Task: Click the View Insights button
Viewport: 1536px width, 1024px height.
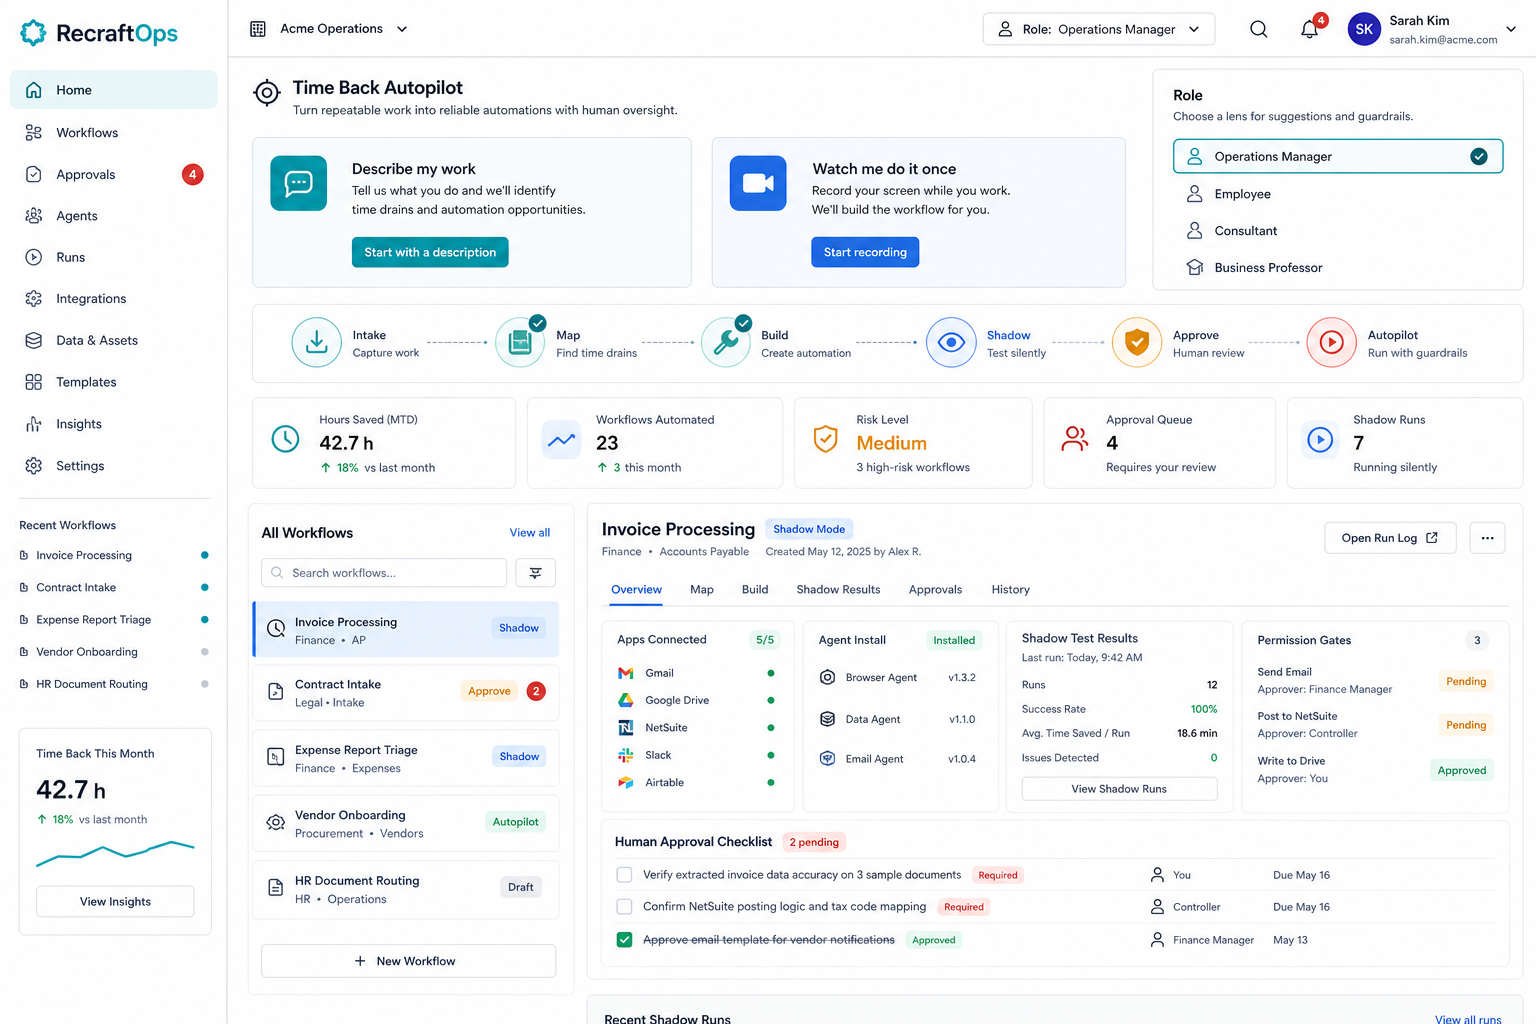Action: point(115,902)
